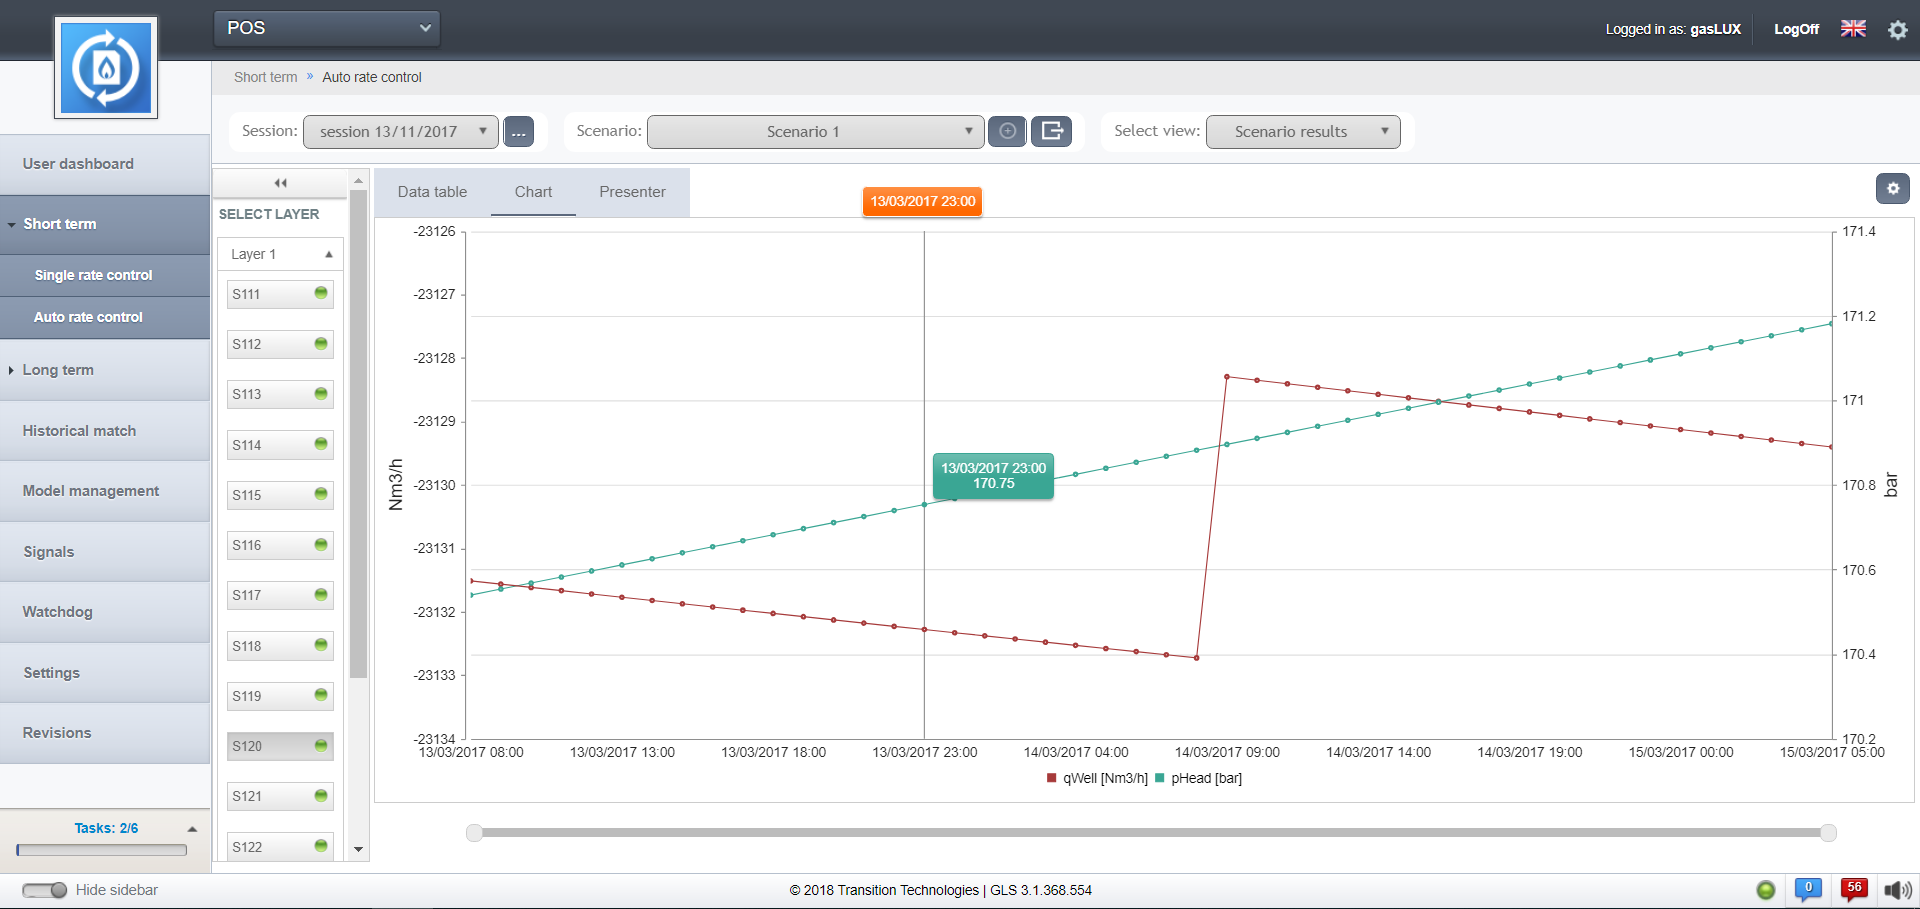Toggle the S115 layer green indicator

click(321, 494)
